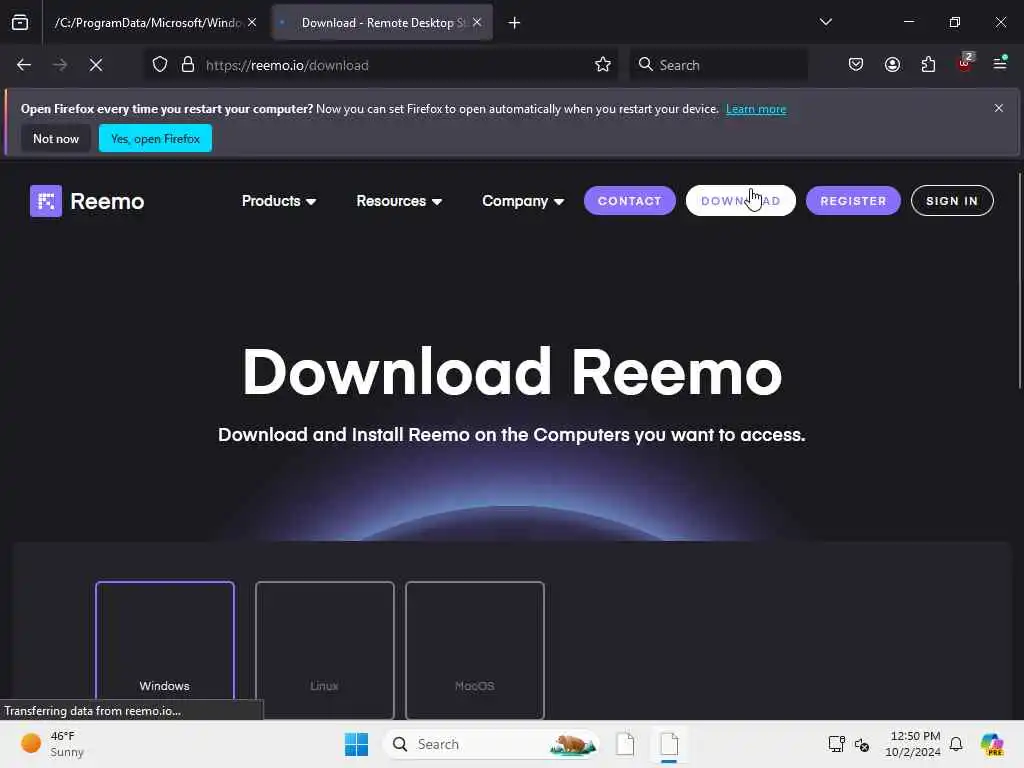1024x768 pixels.
Task: Click the SIGN IN button
Action: click(952, 200)
